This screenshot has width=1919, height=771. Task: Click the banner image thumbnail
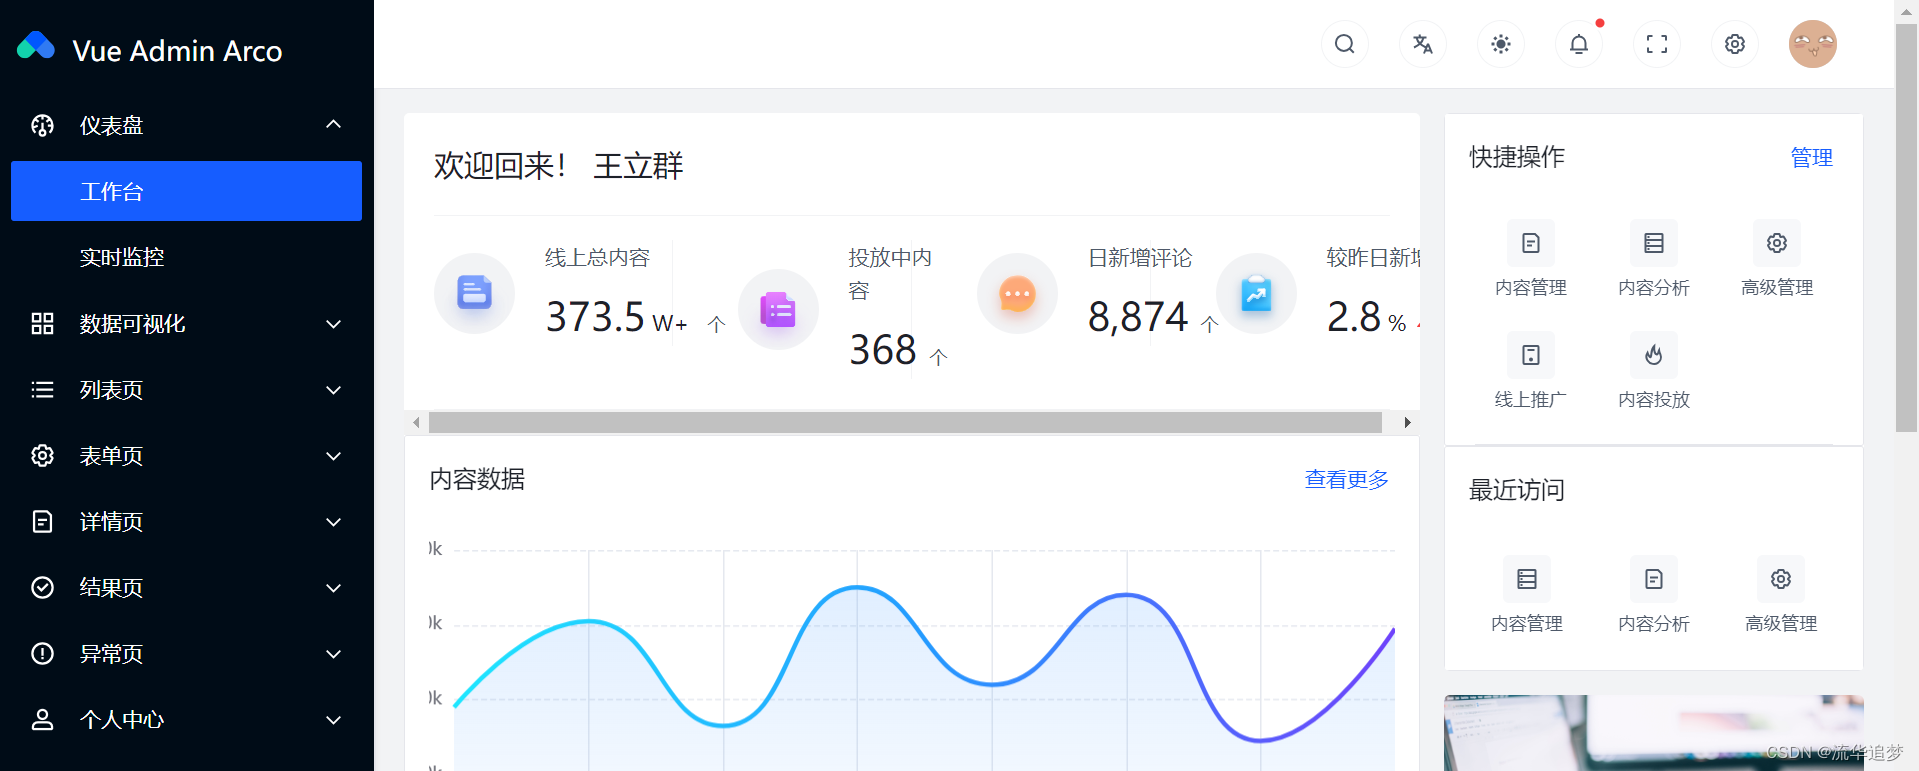click(1654, 733)
